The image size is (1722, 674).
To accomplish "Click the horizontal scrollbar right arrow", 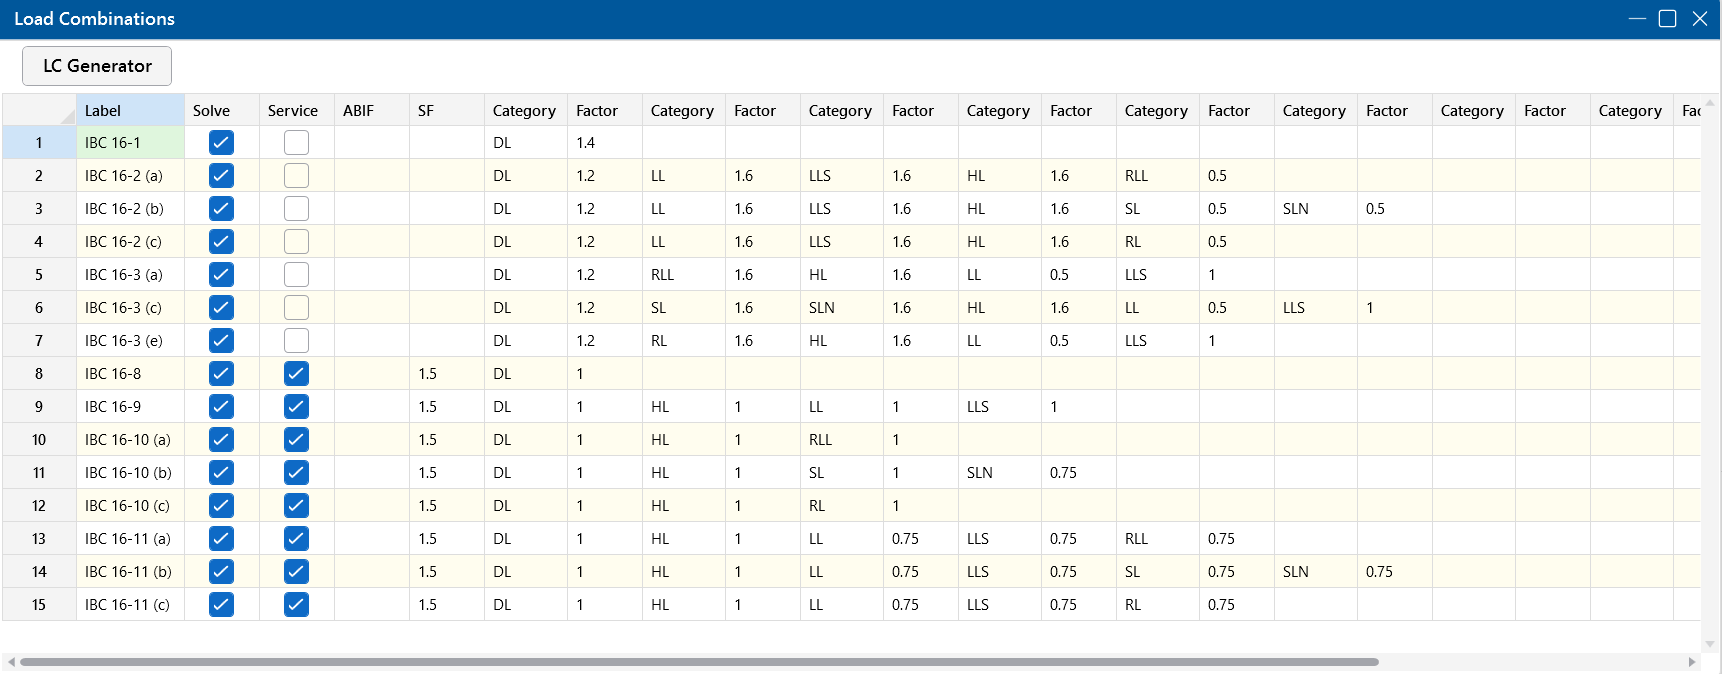I will coord(1692,662).
